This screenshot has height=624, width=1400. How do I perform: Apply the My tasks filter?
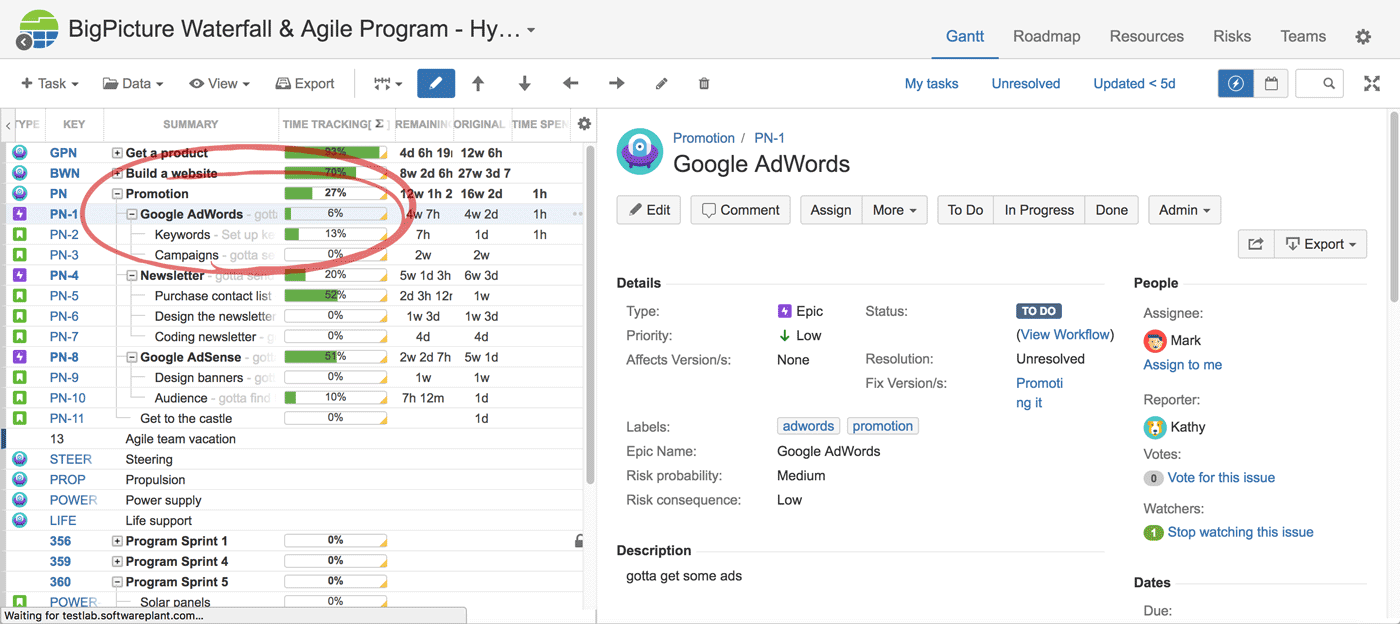point(932,84)
